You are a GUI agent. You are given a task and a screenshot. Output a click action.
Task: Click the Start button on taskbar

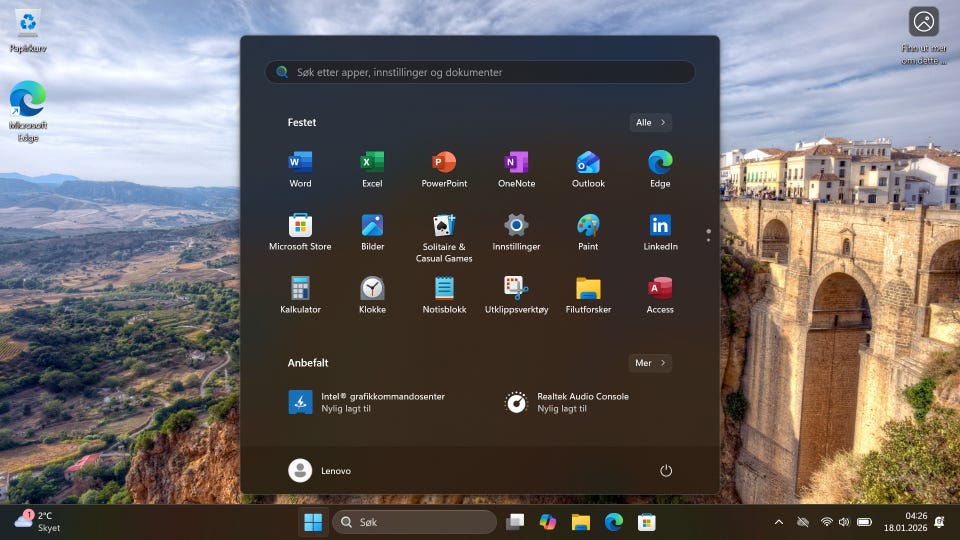313,522
